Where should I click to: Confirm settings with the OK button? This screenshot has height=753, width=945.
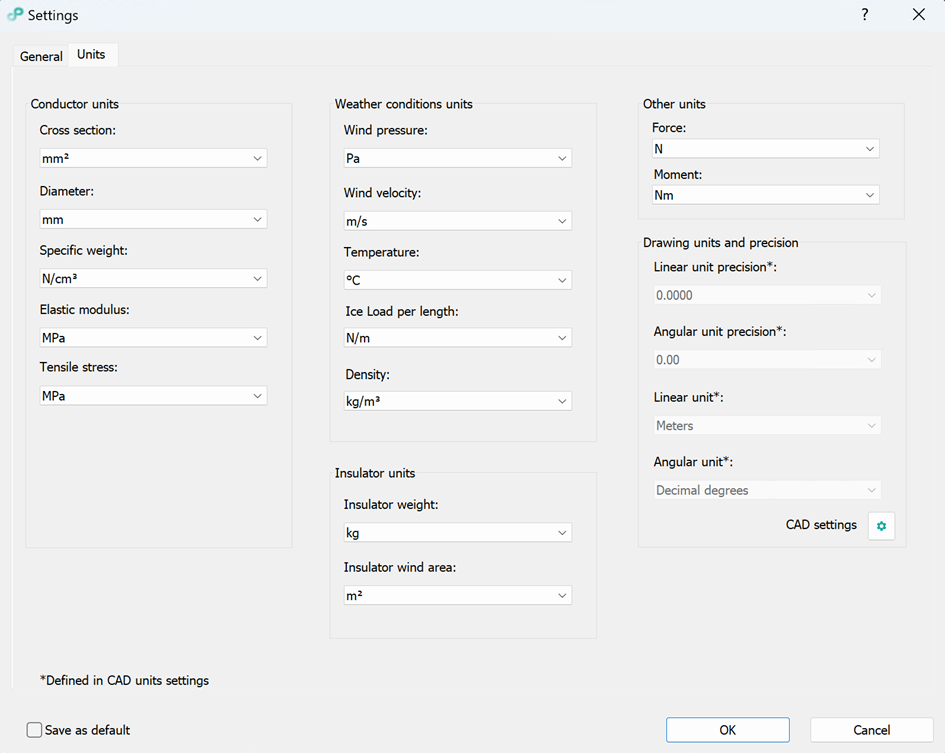click(727, 730)
